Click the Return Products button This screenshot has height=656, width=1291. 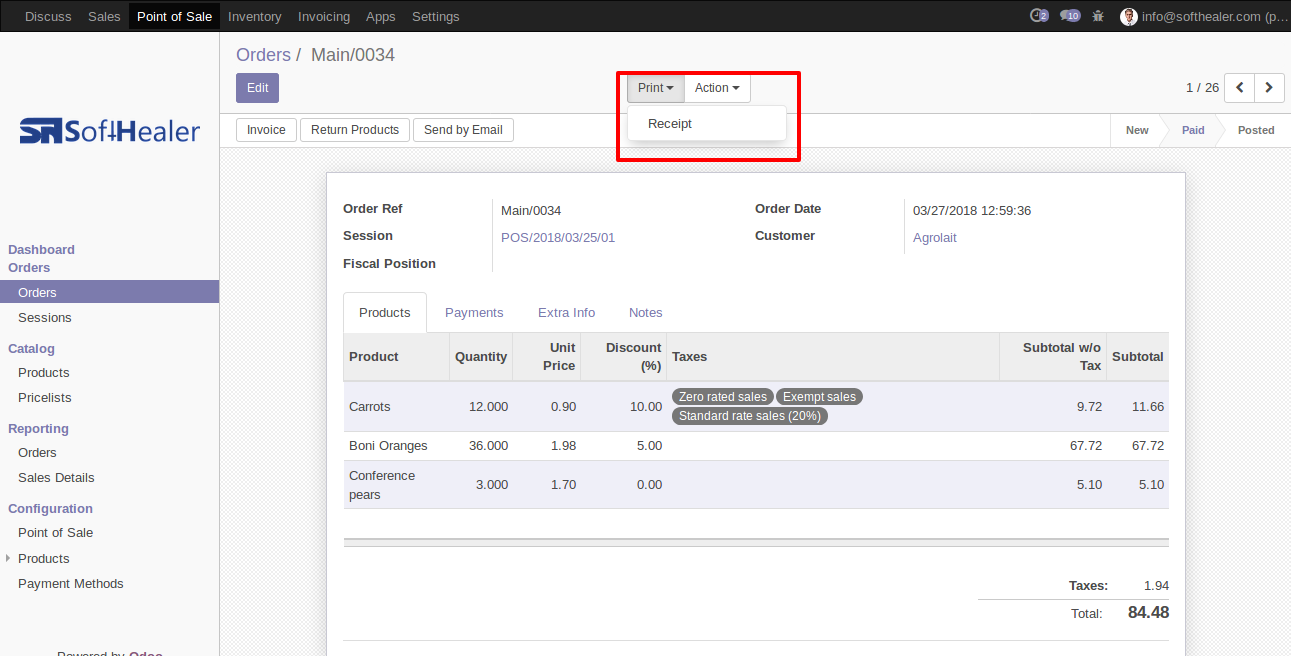coord(355,130)
